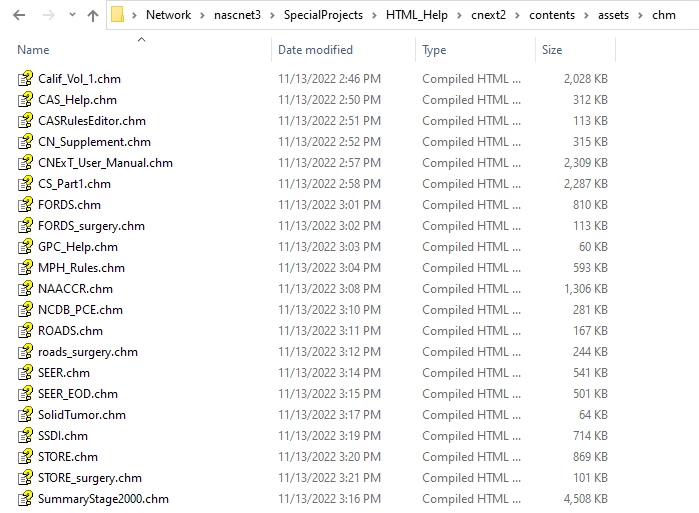Click the GPC_Help.chm help file icon

25,246
